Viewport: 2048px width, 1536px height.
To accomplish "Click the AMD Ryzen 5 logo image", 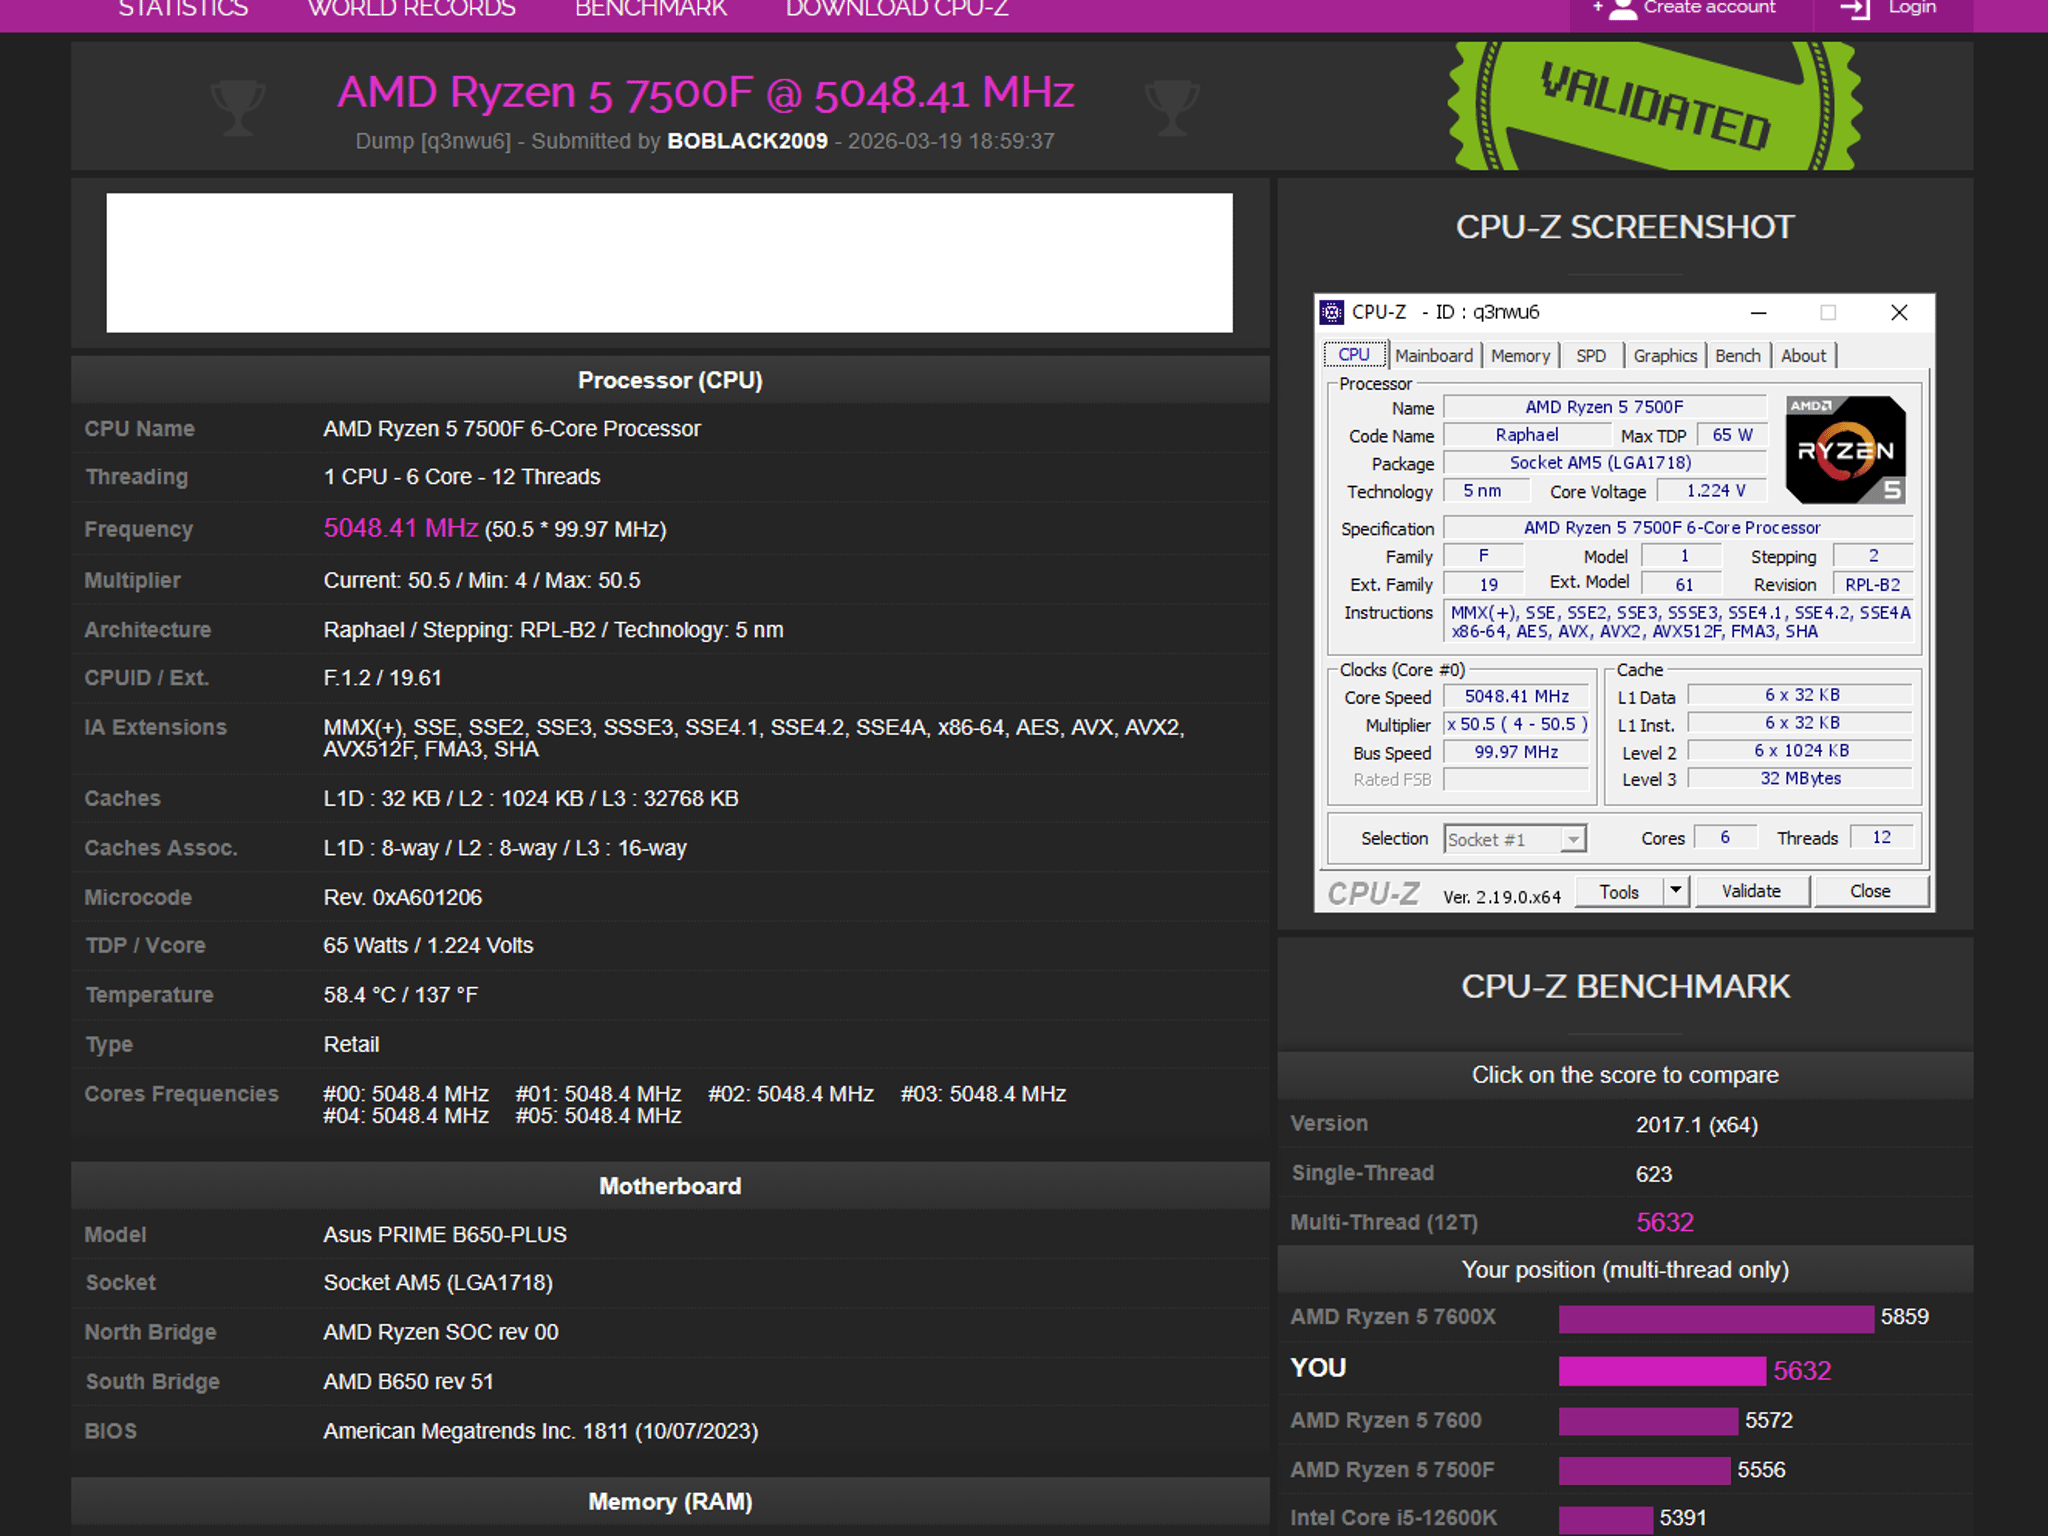I will [1846, 449].
